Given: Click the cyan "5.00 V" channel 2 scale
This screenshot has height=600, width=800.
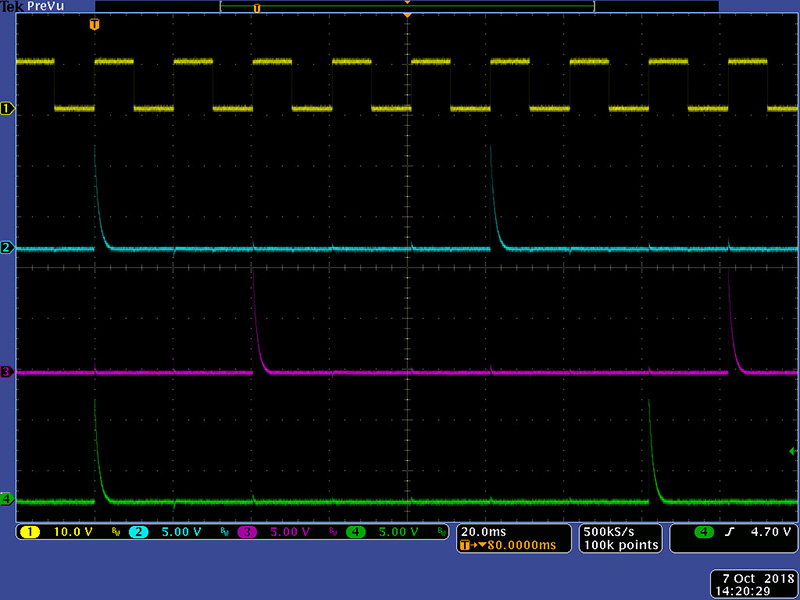Looking at the screenshot, I should (181, 532).
